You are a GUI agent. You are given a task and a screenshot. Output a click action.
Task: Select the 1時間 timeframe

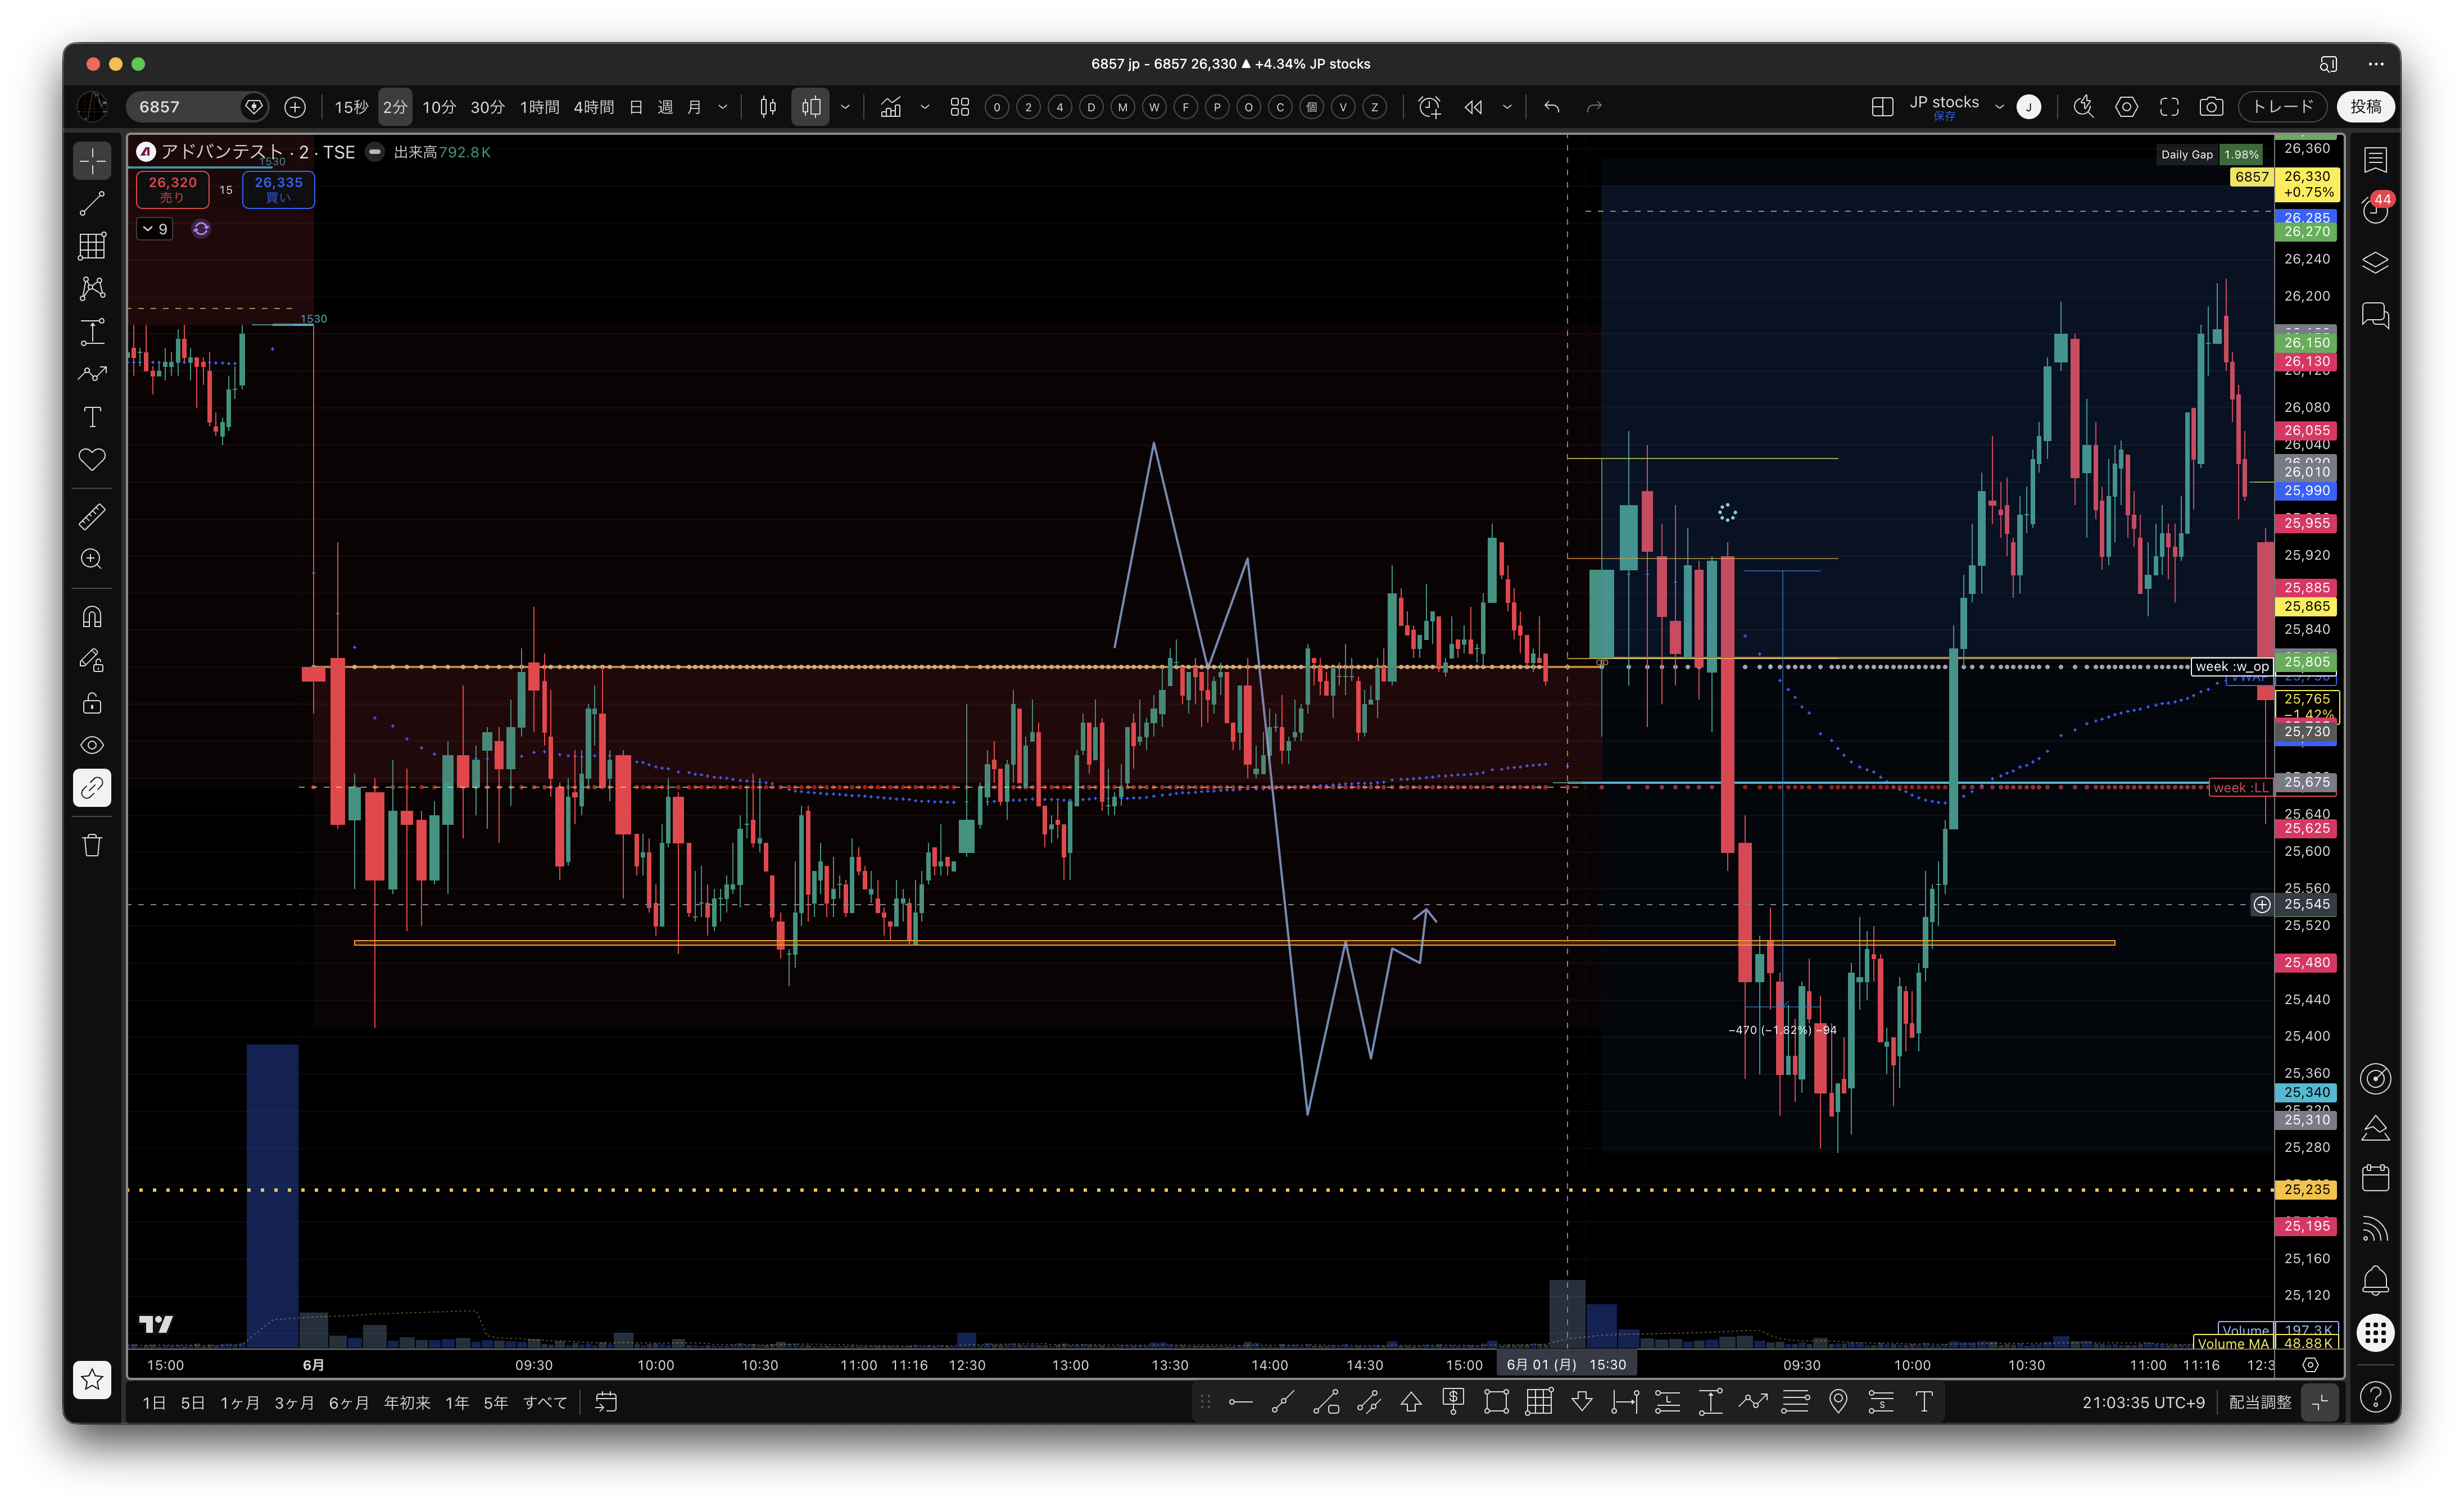[539, 107]
